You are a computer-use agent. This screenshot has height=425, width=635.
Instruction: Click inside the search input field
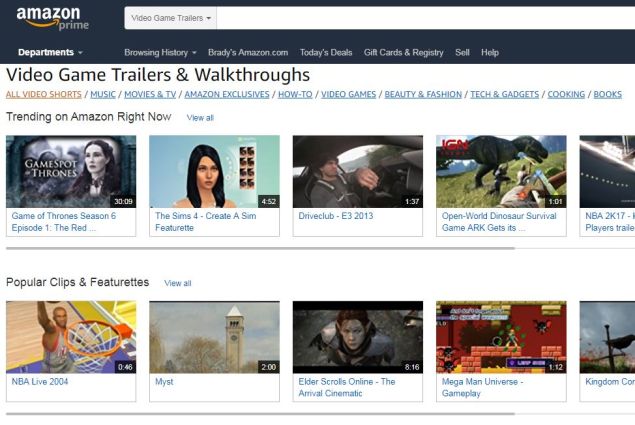(x=426, y=18)
